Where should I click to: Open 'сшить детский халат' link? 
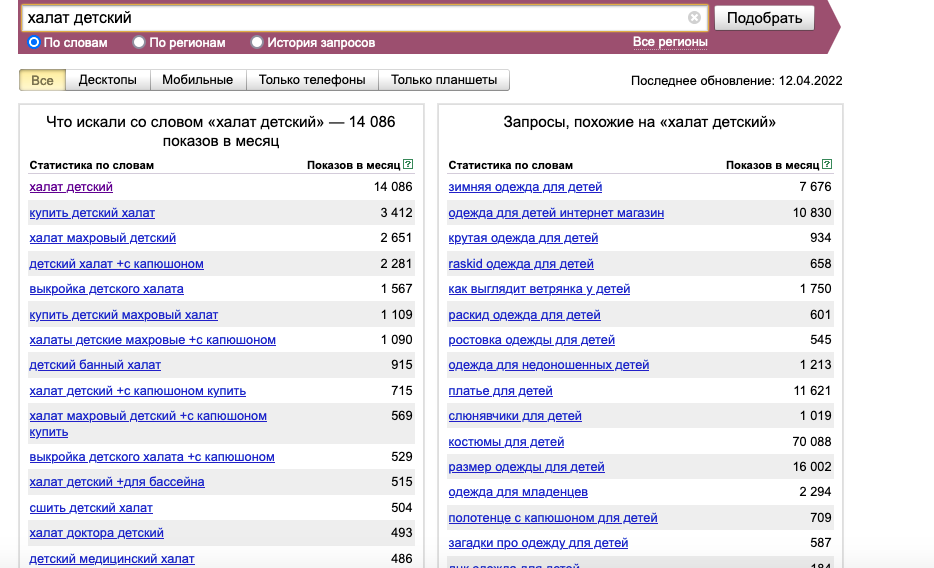coord(91,508)
